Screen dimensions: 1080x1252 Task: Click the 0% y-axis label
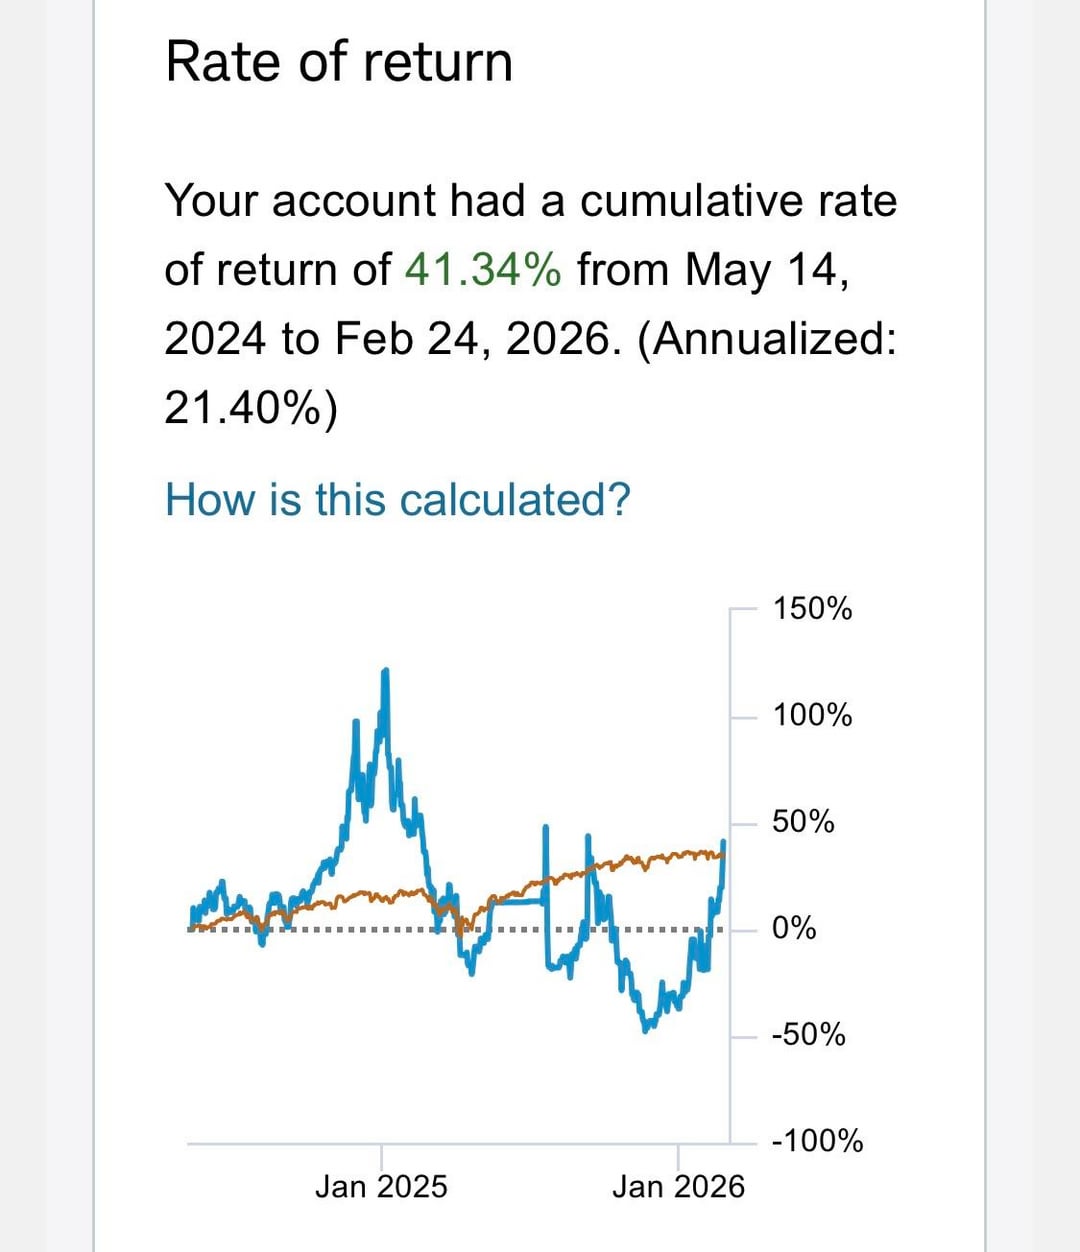(794, 929)
